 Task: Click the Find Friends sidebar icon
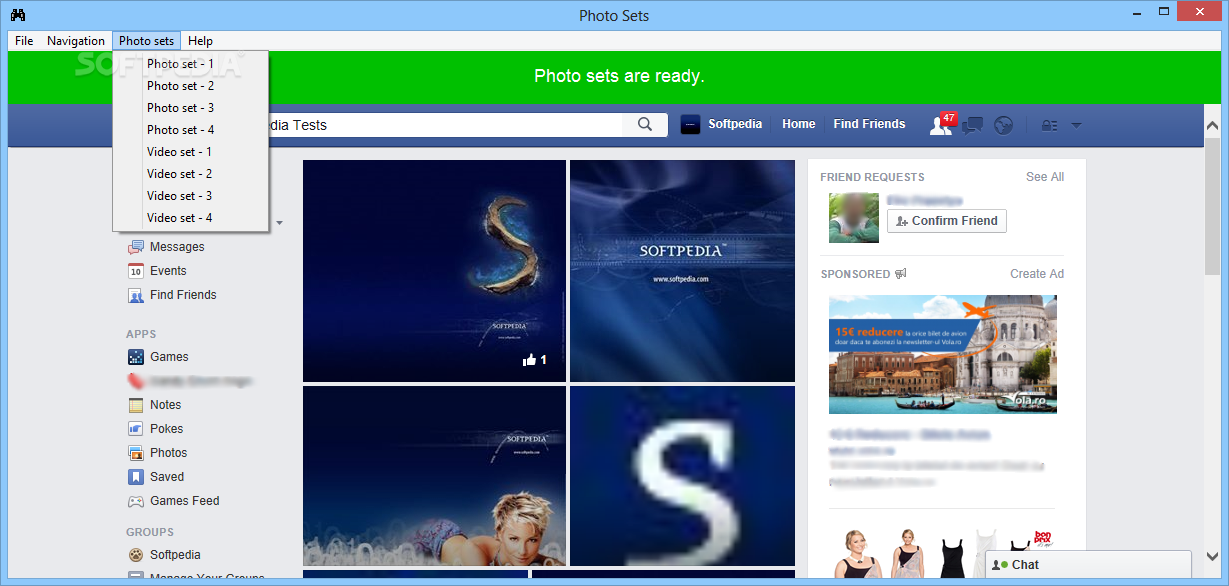click(x=135, y=295)
